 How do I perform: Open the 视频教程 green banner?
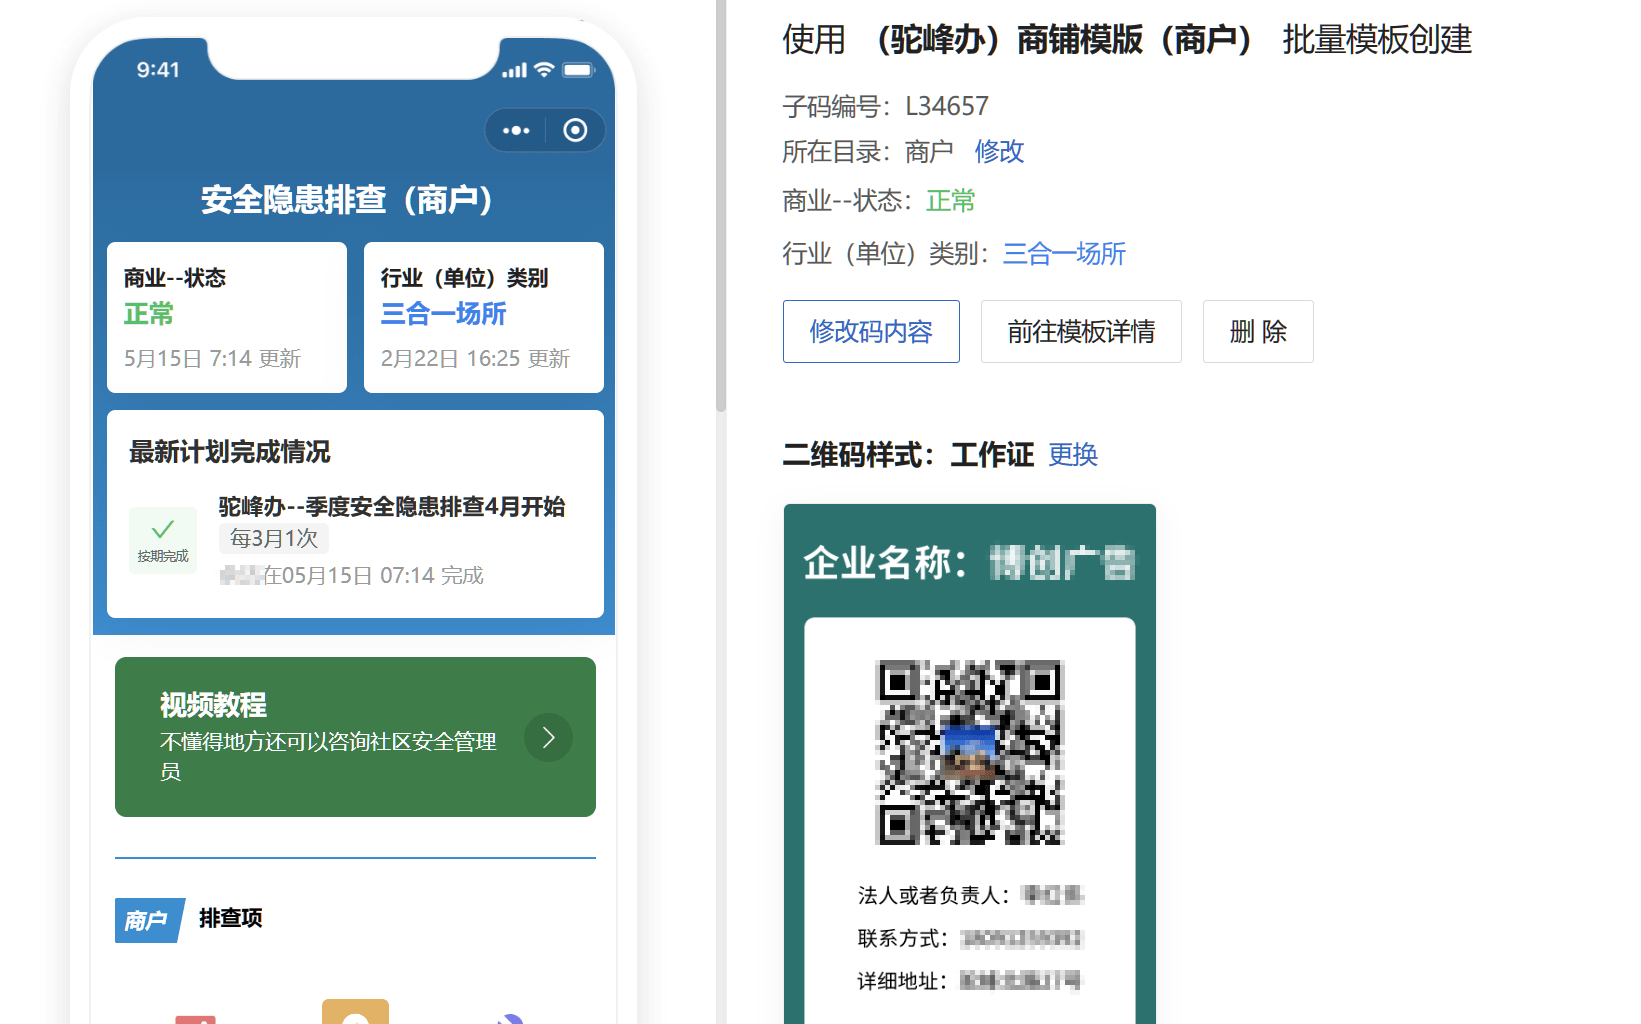(x=355, y=737)
